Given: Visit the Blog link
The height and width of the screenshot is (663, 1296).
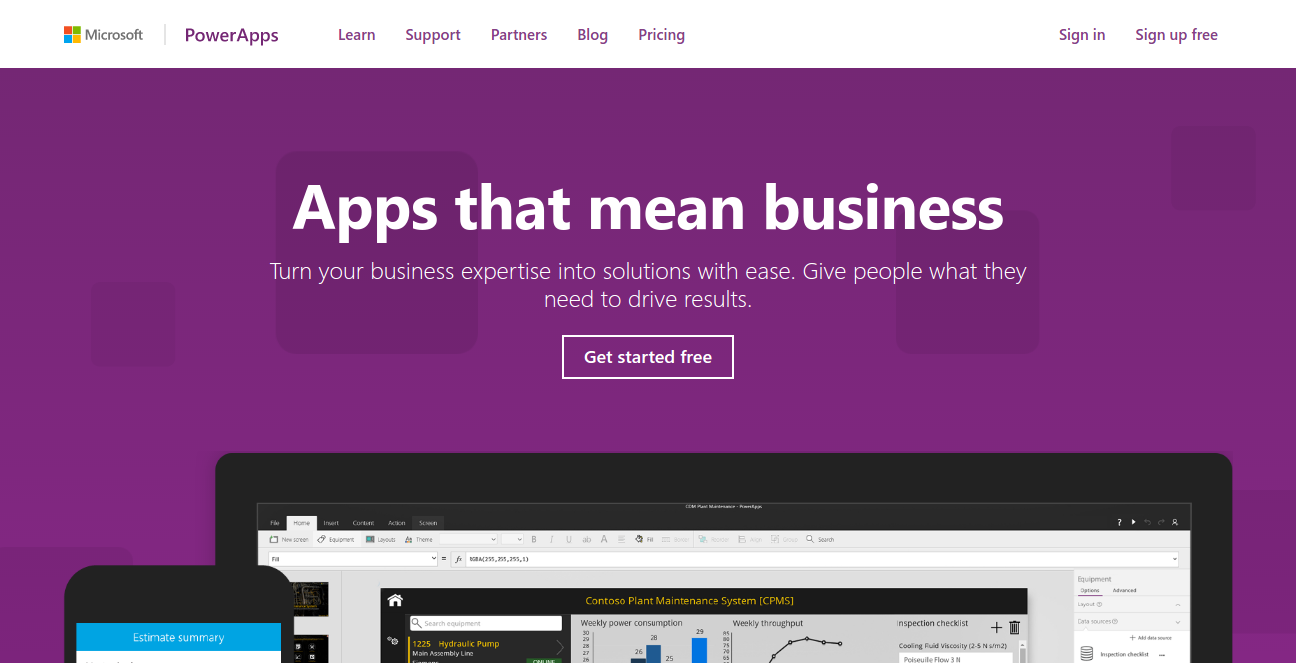Looking at the screenshot, I should tap(592, 35).
